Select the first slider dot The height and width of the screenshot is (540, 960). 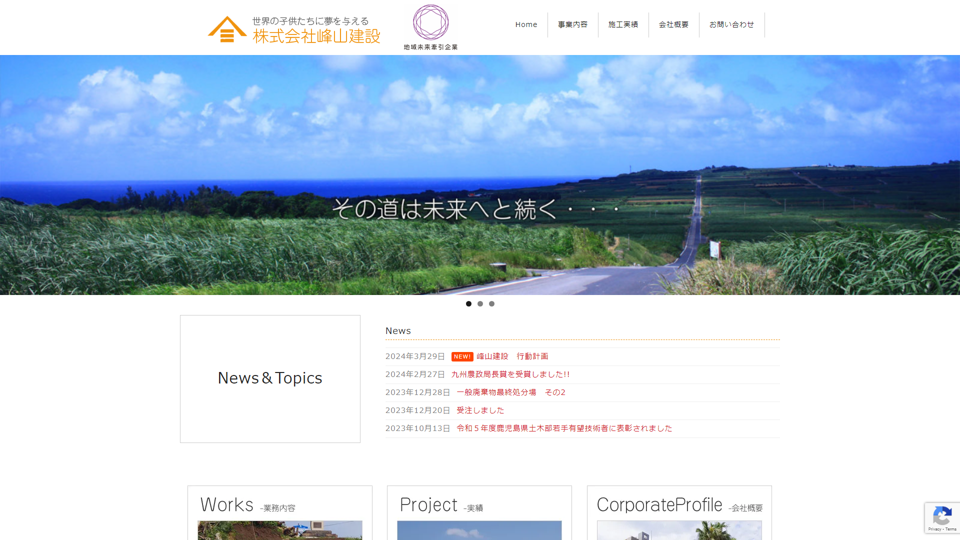[468, 304]
